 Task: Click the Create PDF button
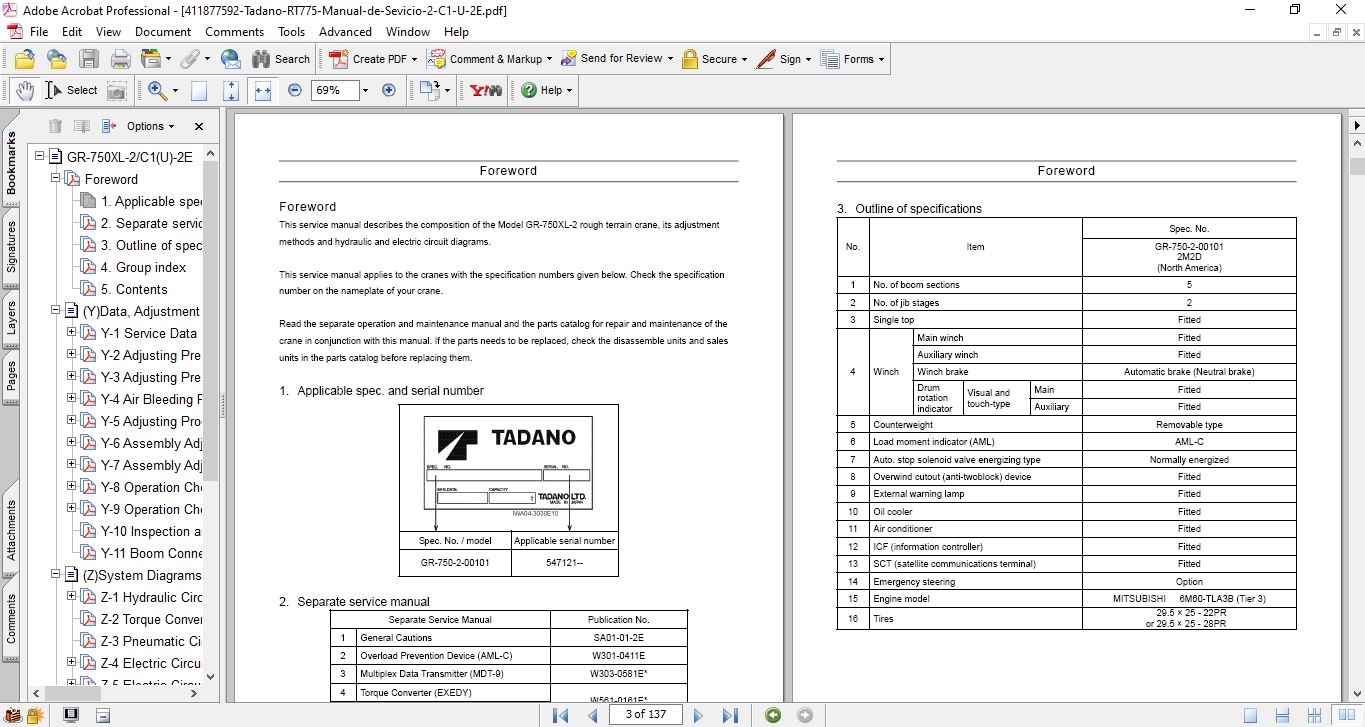[372, 59]
